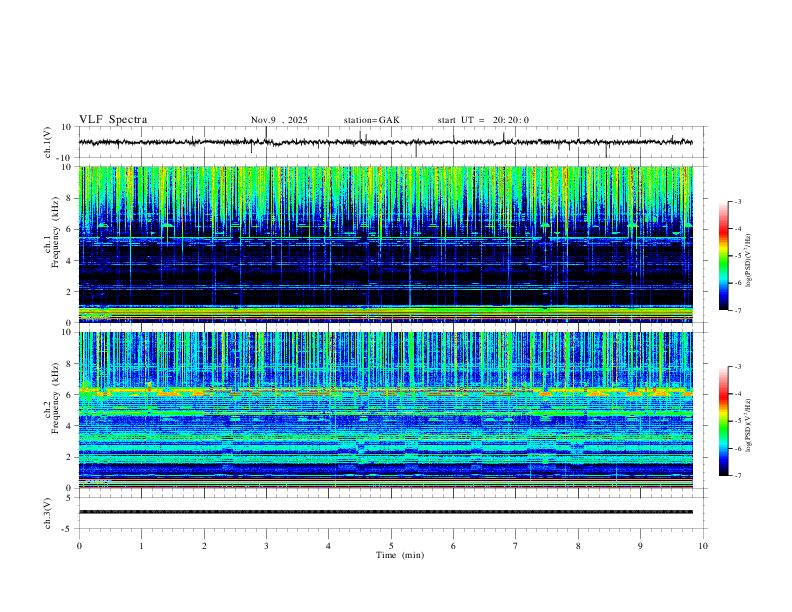Click the "4" tick on the Time axis

point(328,546)
